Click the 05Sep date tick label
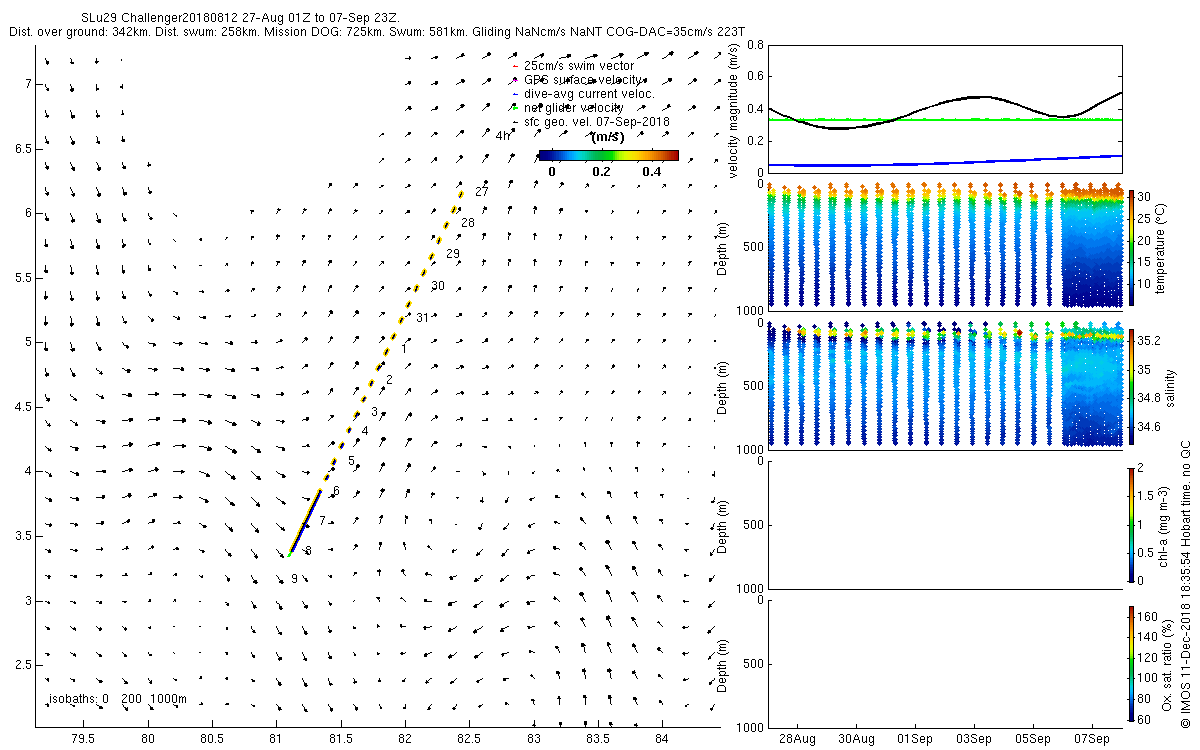Viewport: 1200px width, 750px height. (1033, 739)
